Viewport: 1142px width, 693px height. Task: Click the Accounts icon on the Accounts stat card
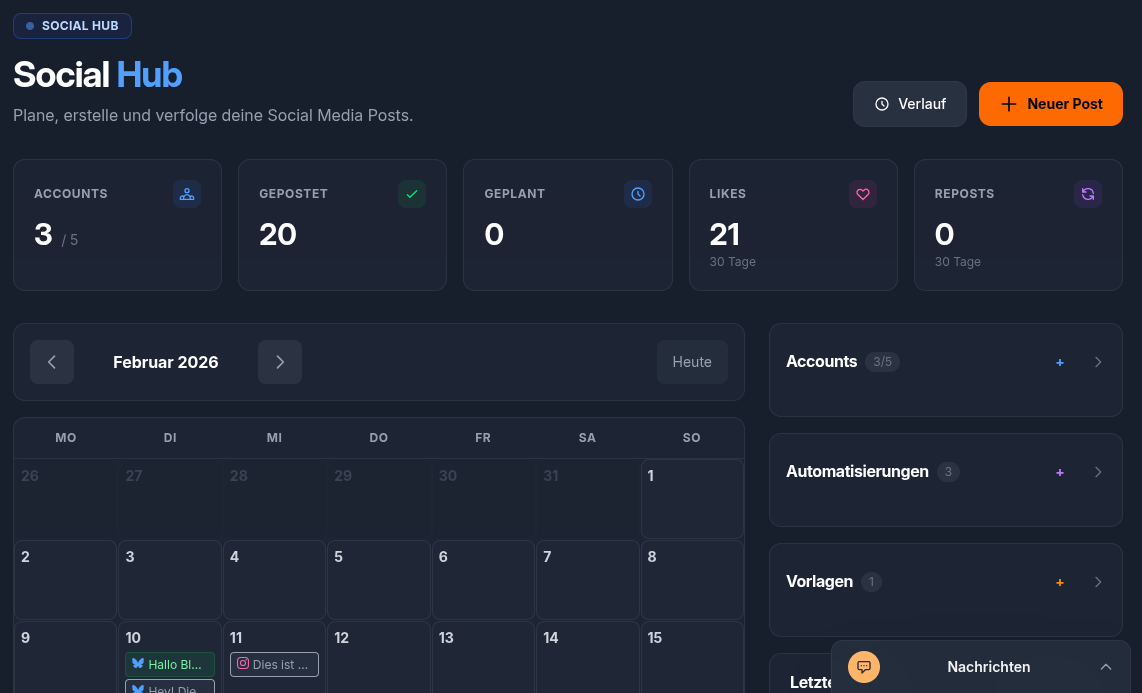tap(187, 194)
